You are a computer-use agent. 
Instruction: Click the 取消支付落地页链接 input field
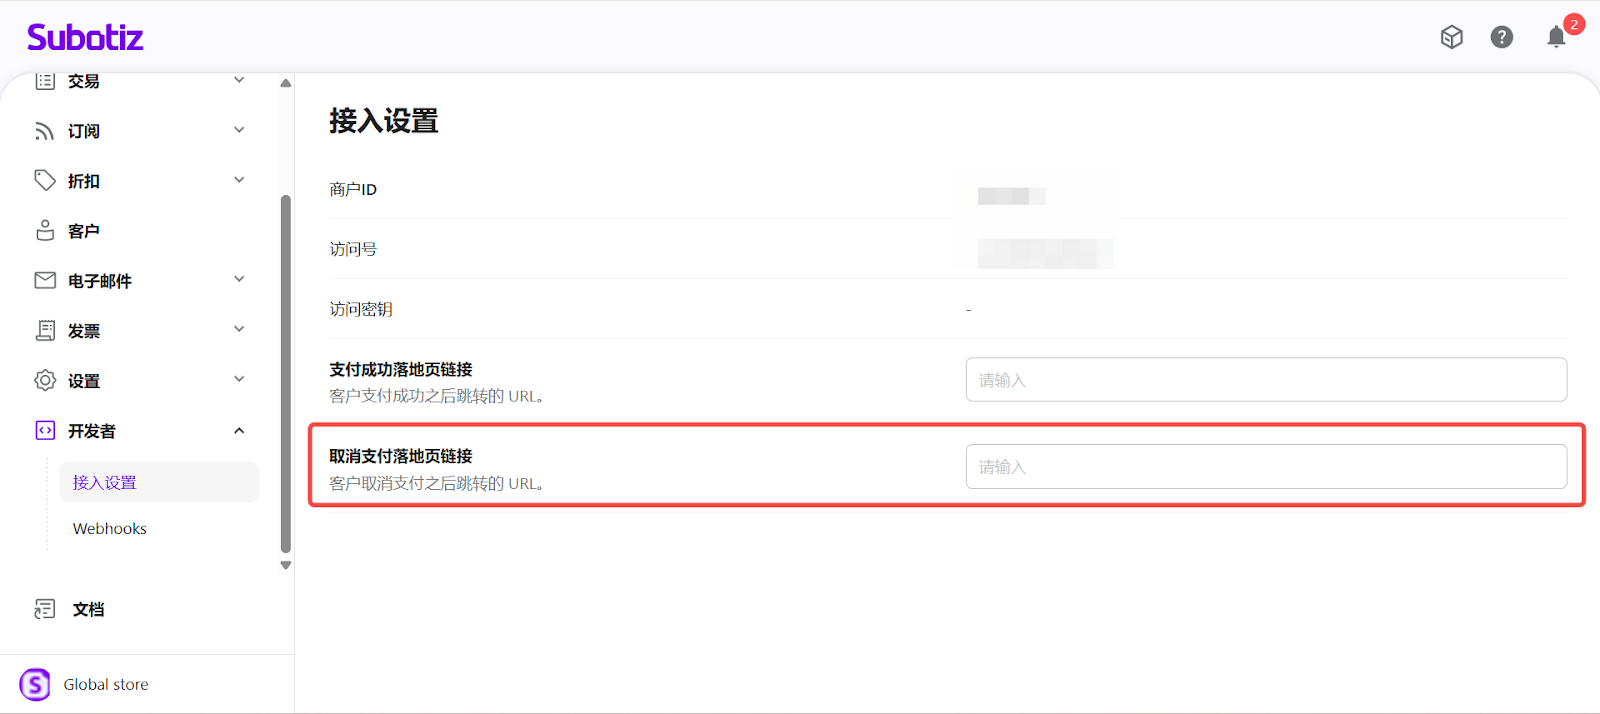click(x=1265, y=467)
